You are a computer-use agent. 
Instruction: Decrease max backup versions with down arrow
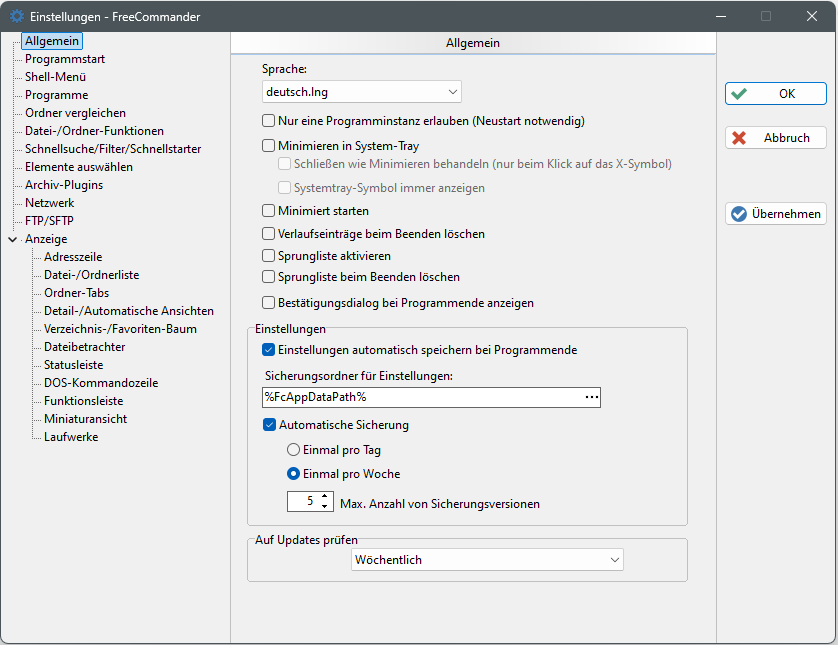click(325, 508)
